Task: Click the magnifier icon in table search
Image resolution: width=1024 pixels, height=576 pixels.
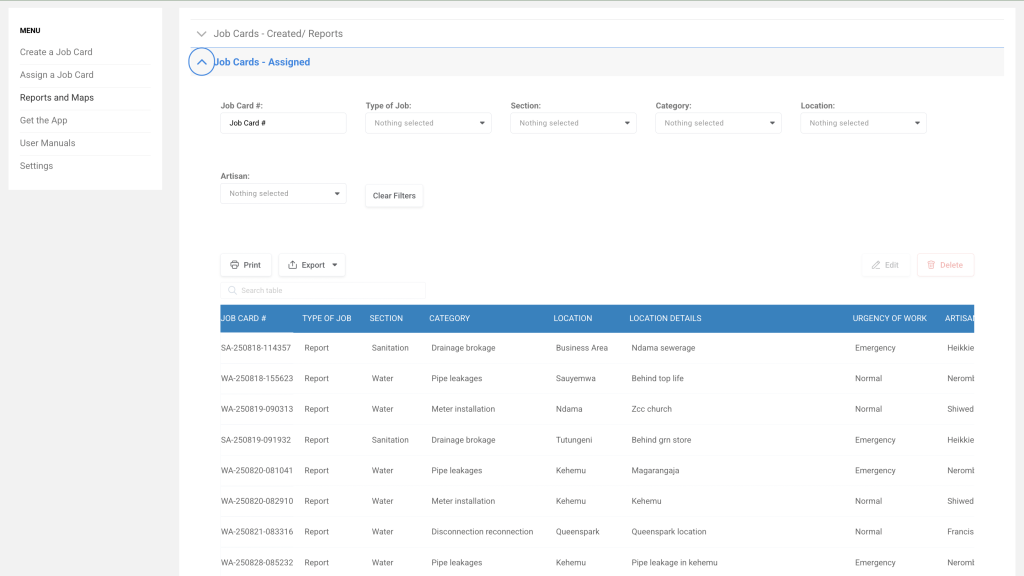Action: (x=232, y=291)
